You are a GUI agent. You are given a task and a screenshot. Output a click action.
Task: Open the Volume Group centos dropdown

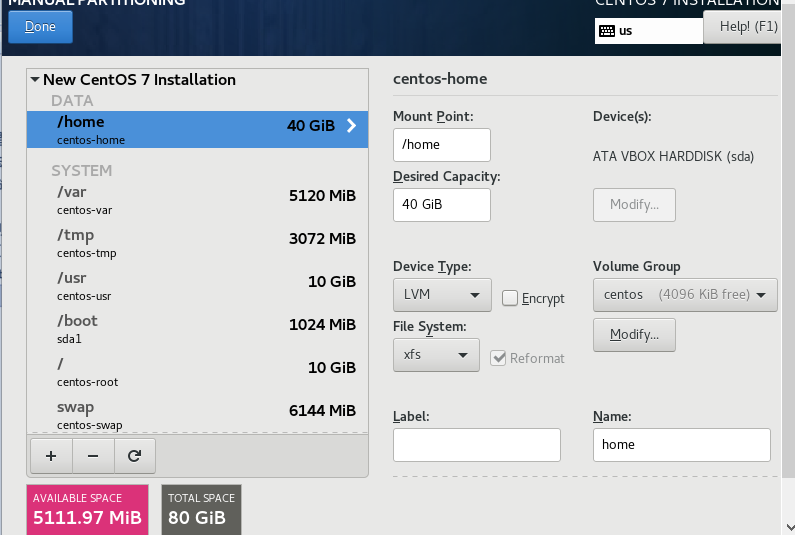click(x=685, y=295)
